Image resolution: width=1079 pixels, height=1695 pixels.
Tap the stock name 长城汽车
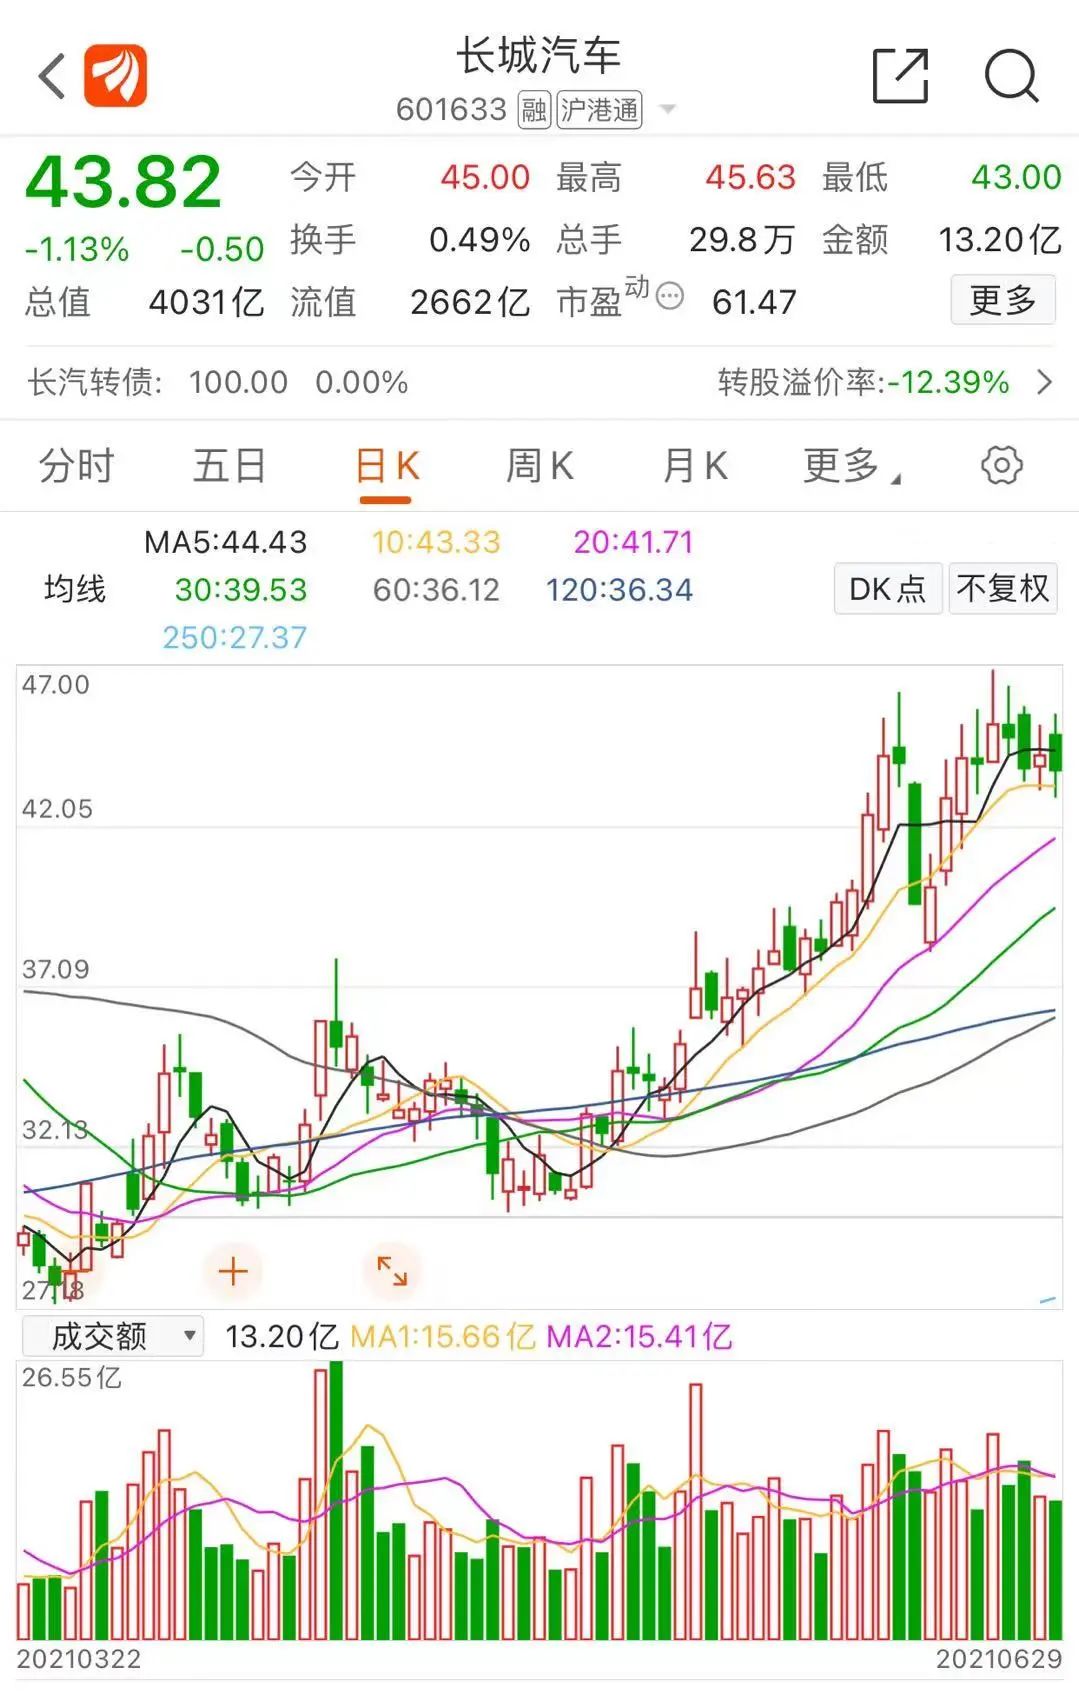539,56
